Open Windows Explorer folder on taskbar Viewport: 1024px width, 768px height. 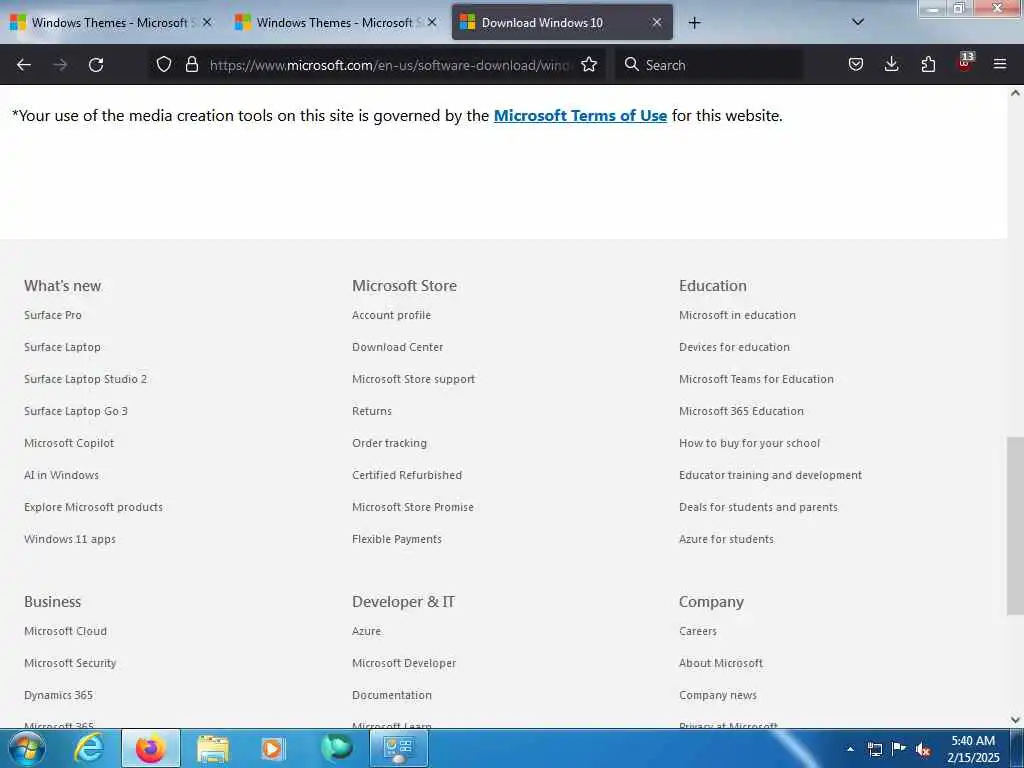click(x=213, y=748)
